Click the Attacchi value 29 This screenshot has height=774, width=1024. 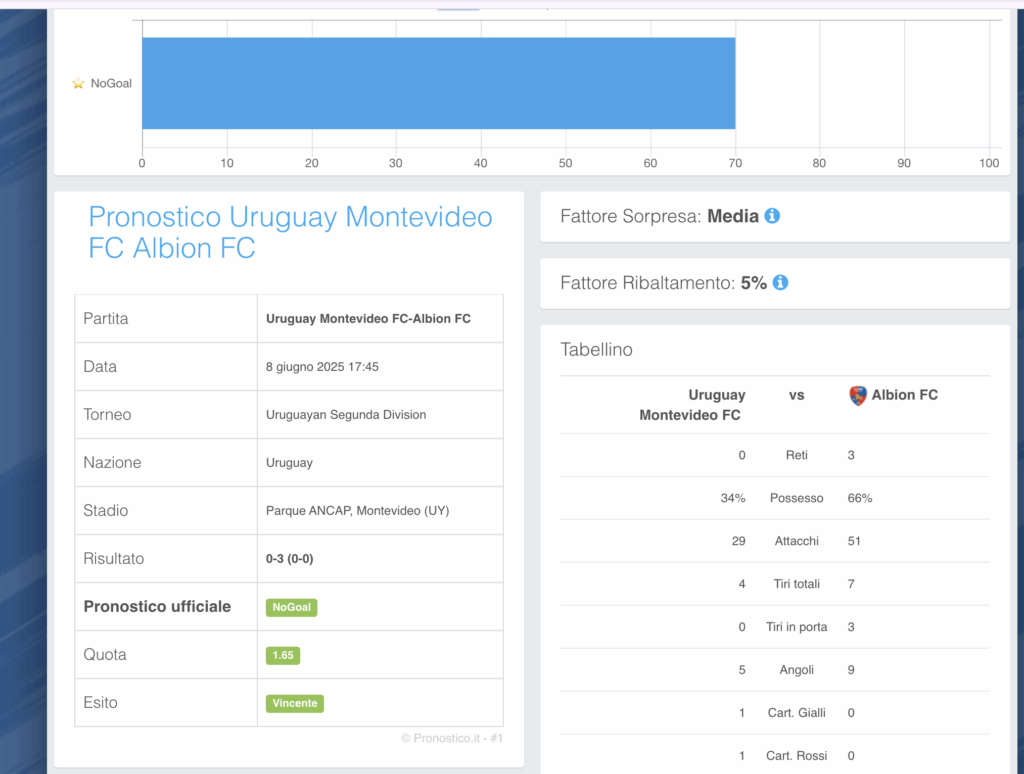pyautogui.click(x=739, y=541)
